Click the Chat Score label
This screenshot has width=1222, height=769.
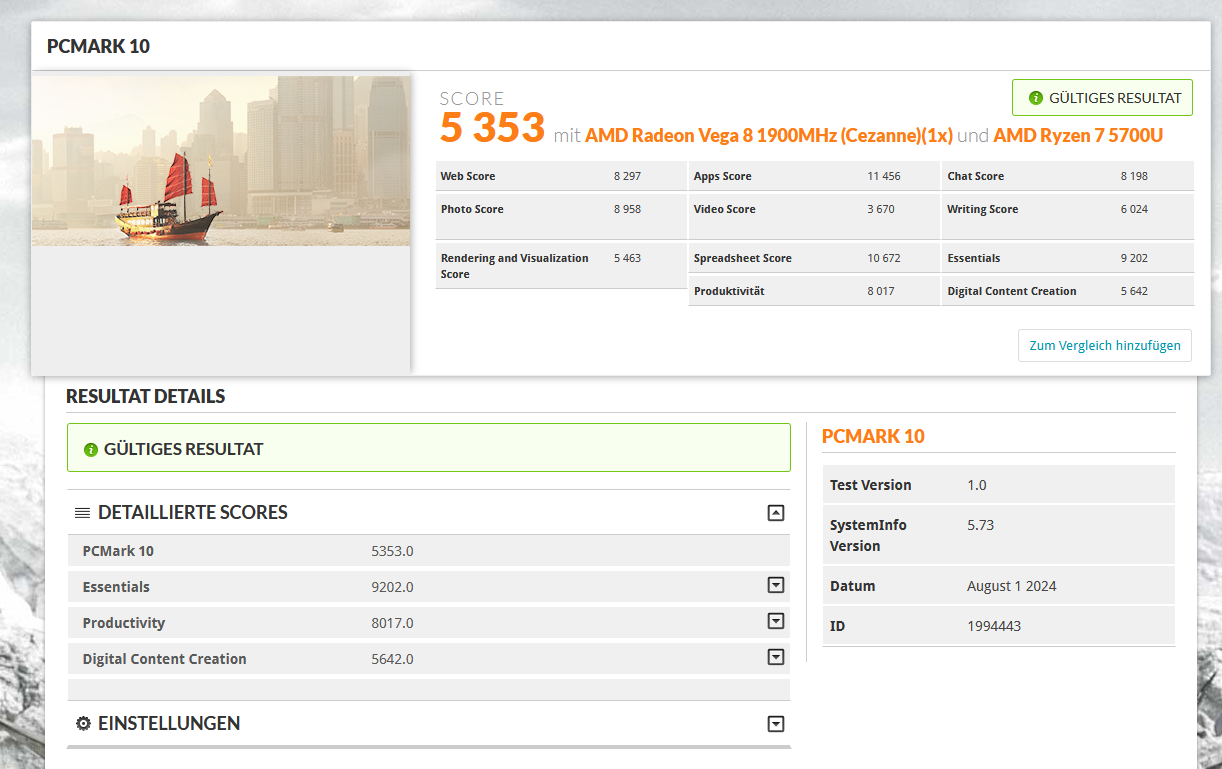pos(976,176)
